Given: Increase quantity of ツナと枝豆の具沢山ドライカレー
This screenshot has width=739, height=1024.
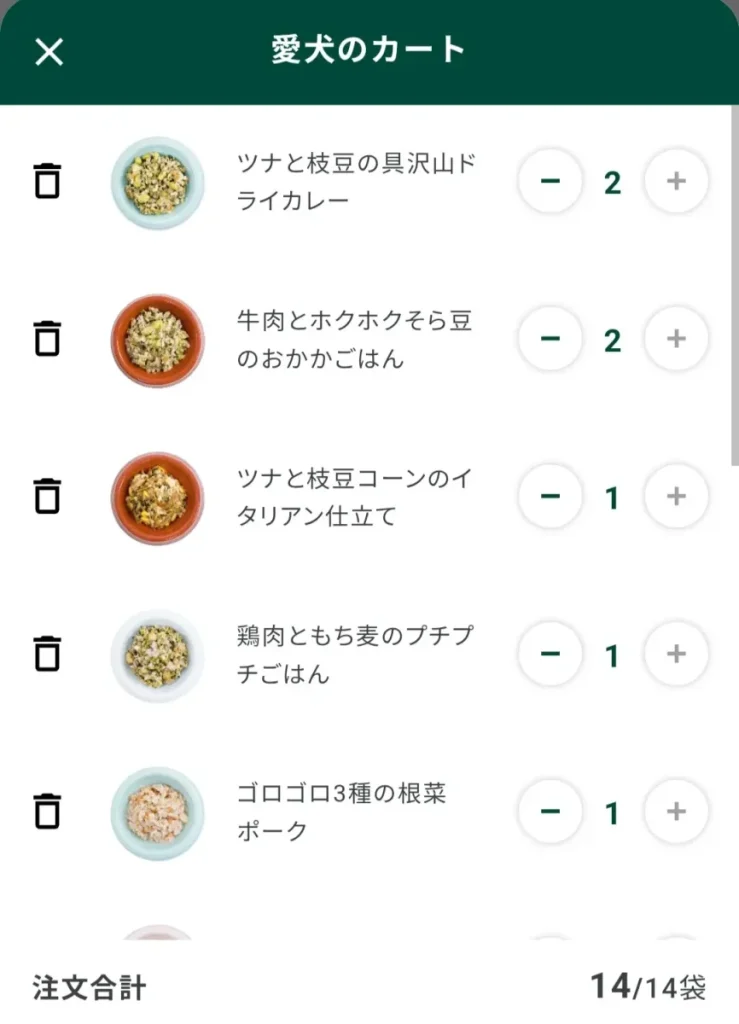Looking at the screenshot, I should tap(676, 182).
